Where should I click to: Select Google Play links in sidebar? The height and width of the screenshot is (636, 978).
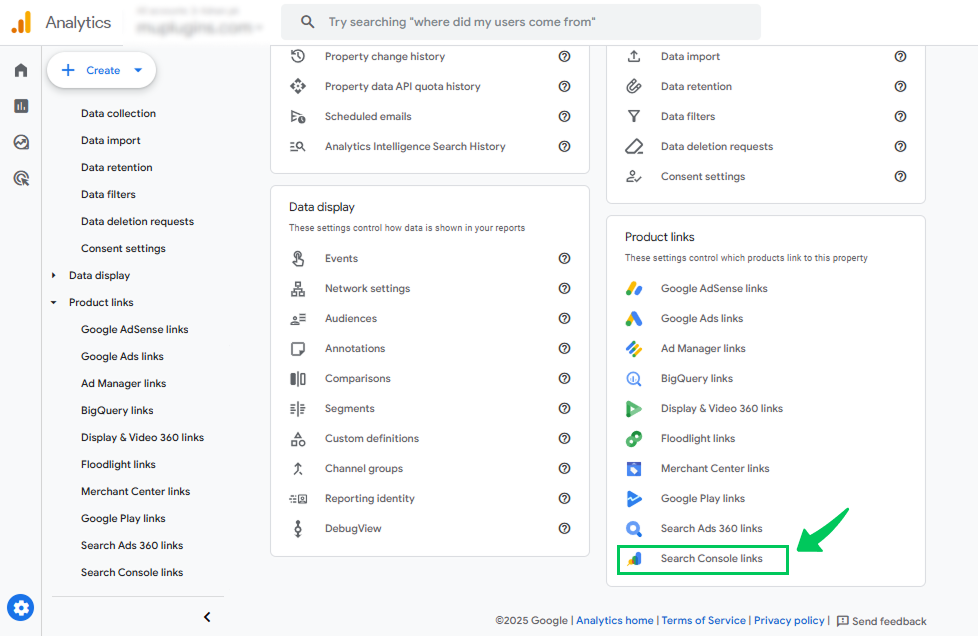point(123,518)
